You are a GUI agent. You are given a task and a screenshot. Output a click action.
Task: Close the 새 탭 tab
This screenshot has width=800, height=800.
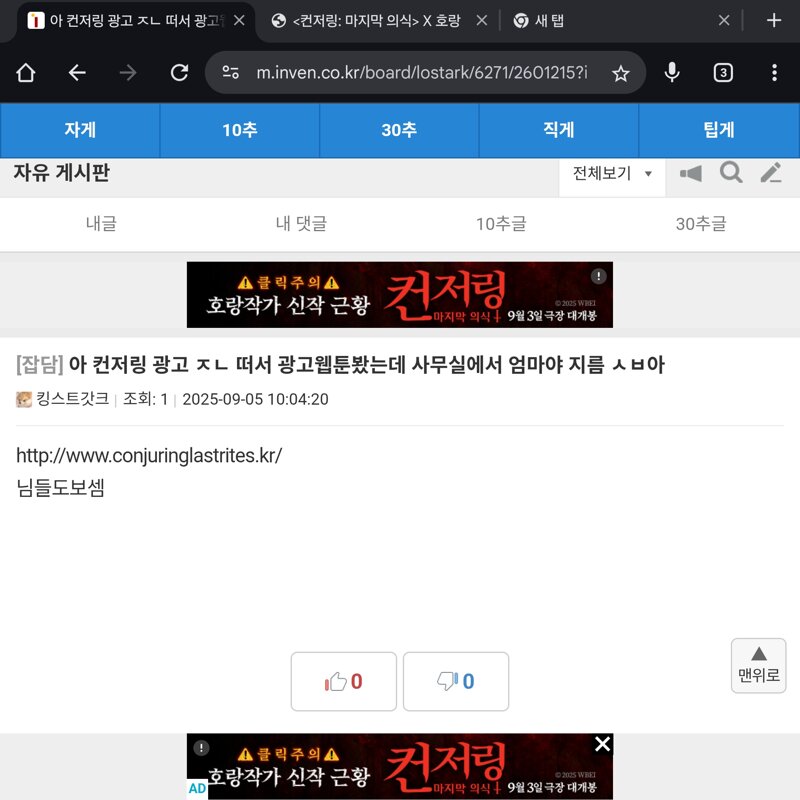pyautogui.click(x=723, y=20)
